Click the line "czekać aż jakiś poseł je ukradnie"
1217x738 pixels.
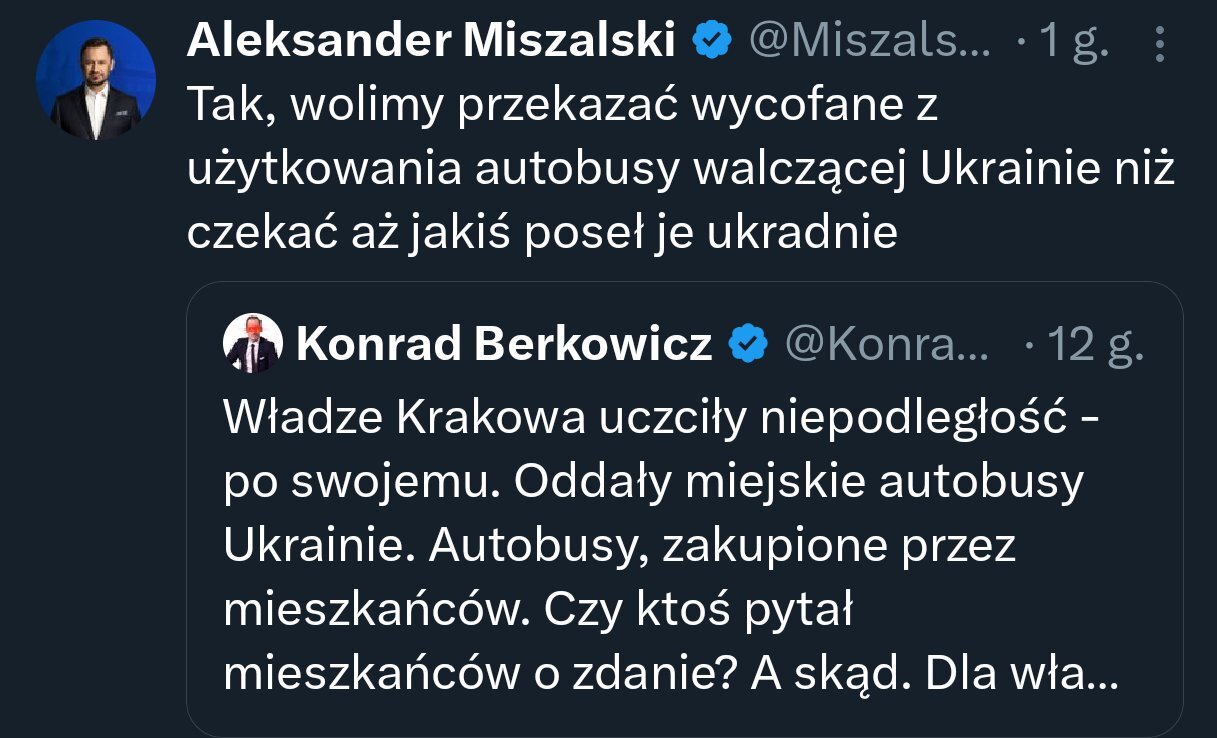pyautogui.click(x=542, y=233)
